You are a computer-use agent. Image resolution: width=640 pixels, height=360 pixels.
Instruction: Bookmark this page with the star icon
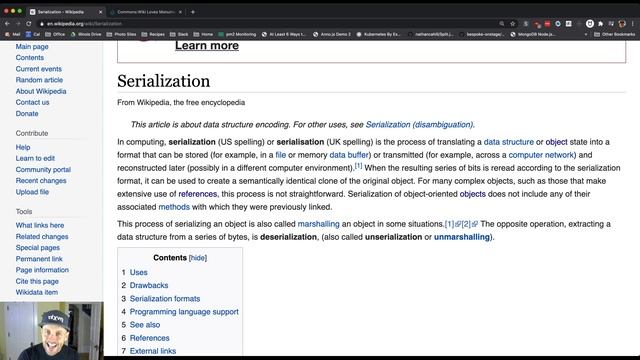coord(513,24)
